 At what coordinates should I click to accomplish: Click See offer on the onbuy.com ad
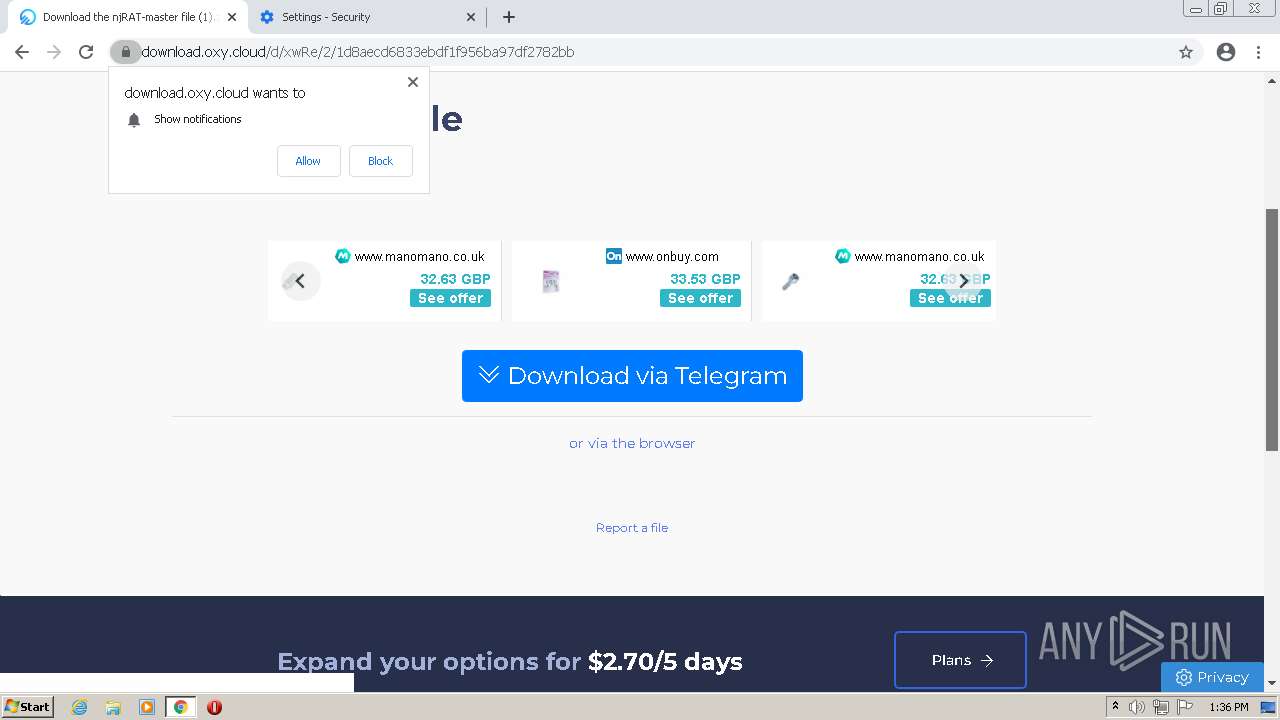[x=700, y=298]
